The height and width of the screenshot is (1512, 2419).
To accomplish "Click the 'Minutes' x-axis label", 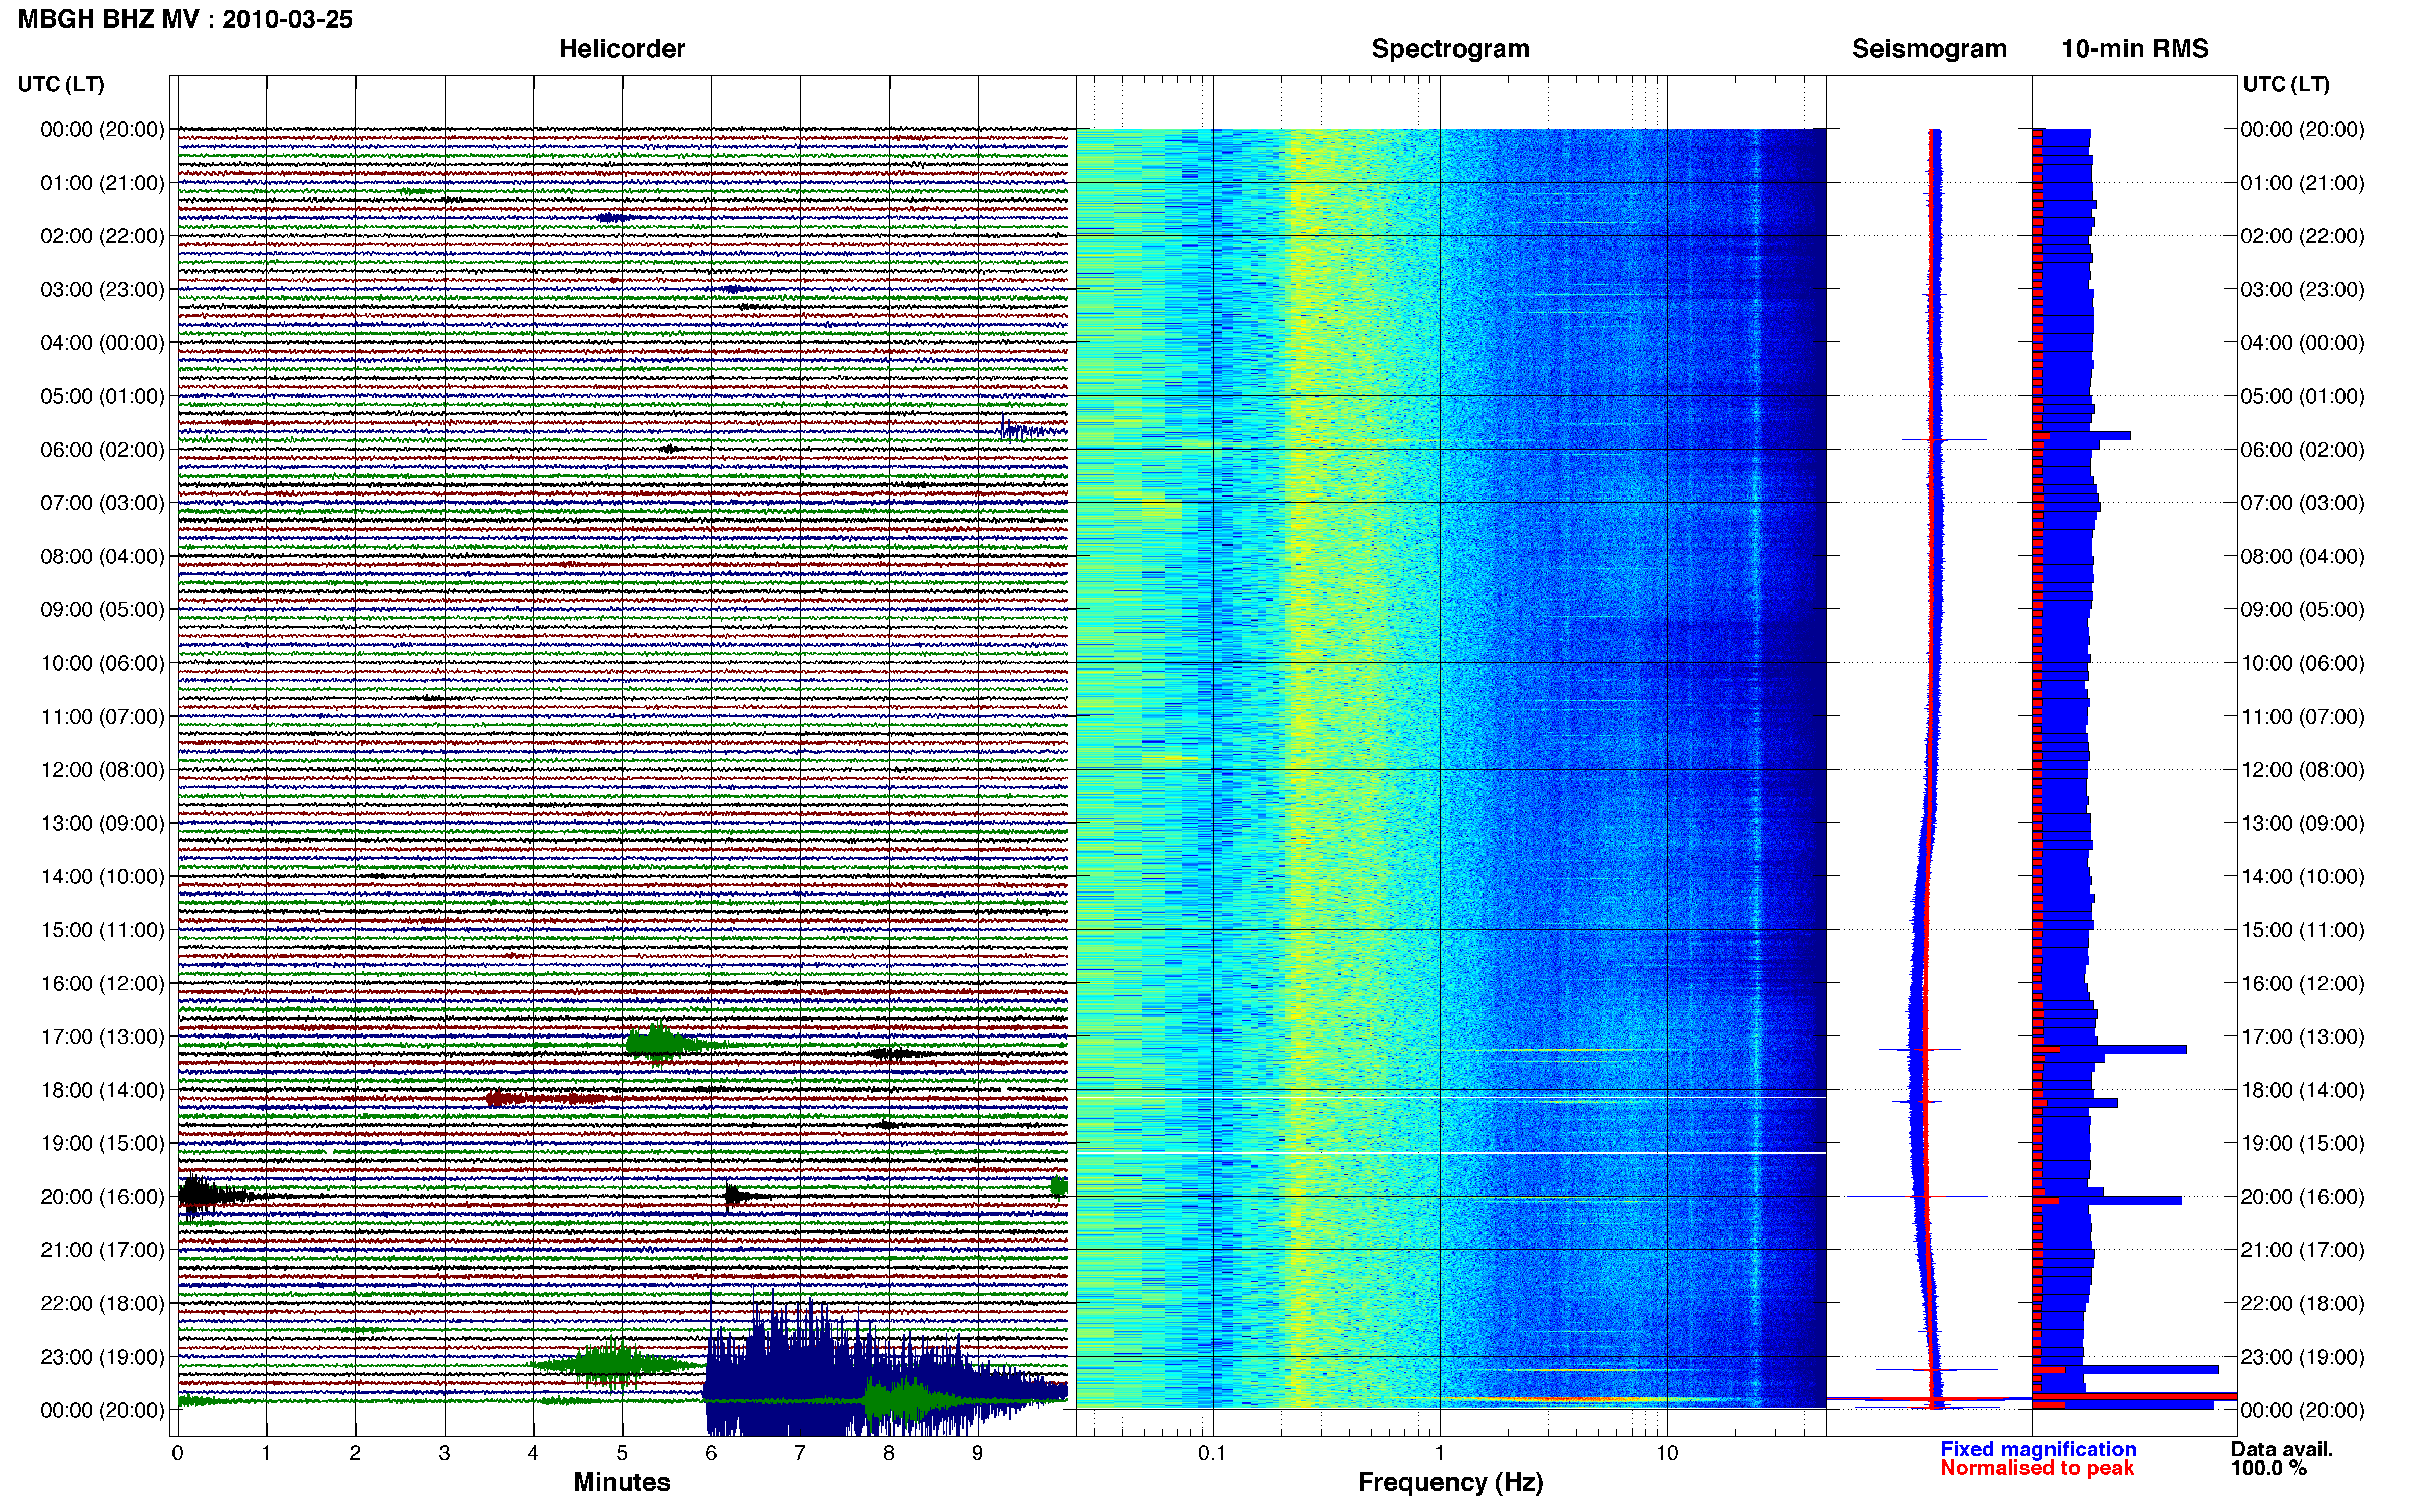I will pyautogui.click(x=621, y=1482).
